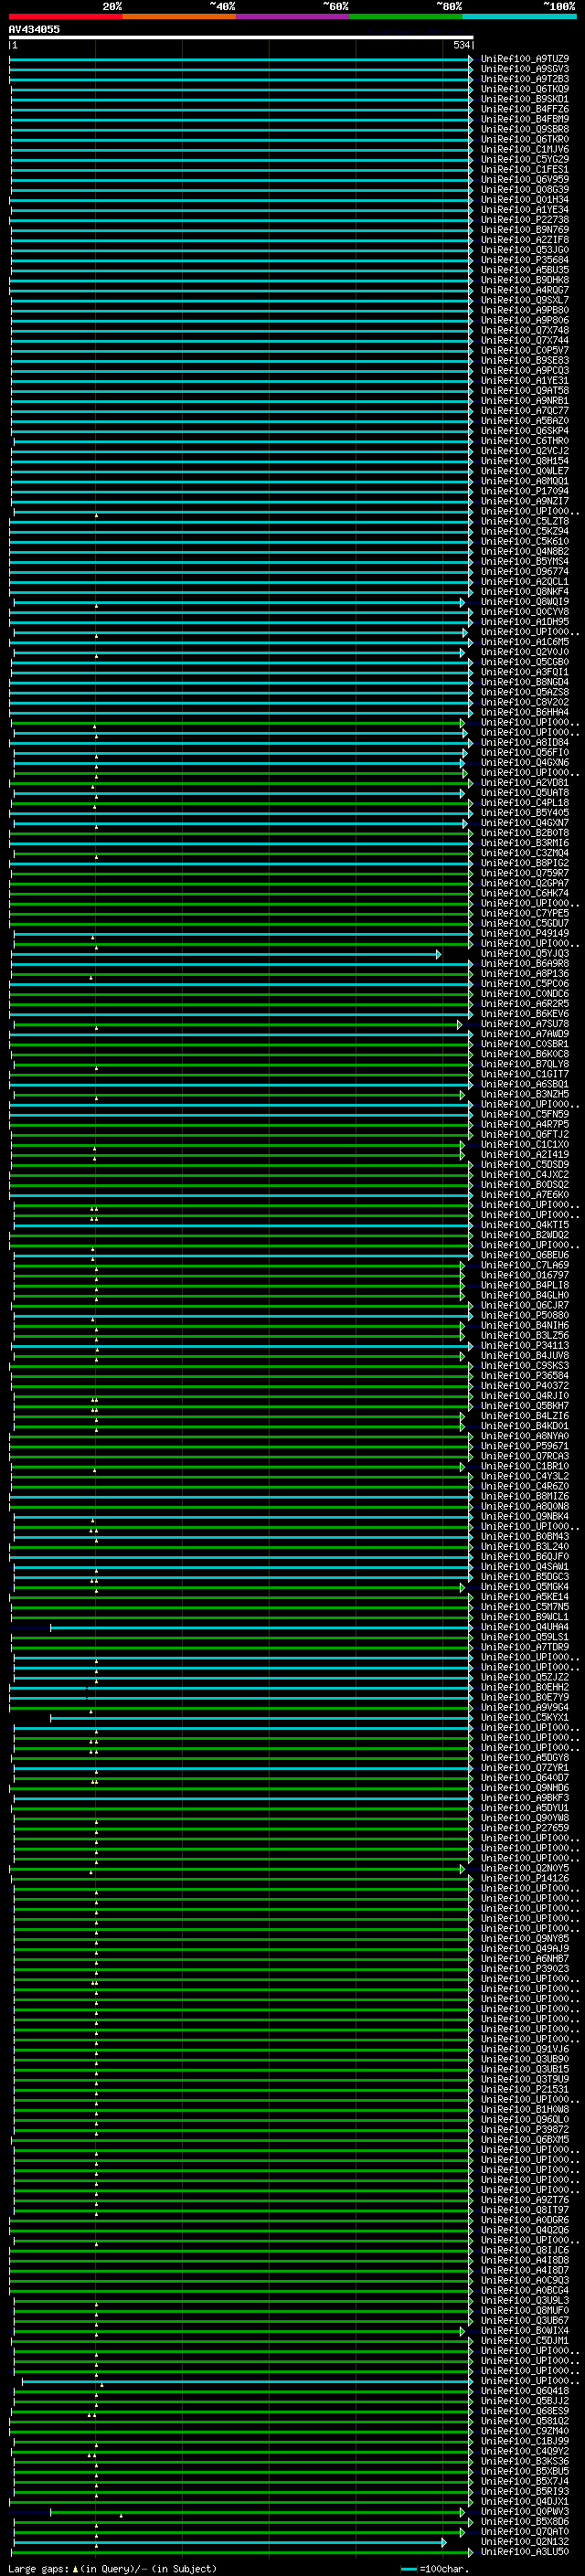Select the UniRef100_B4FBM9 hit label

tap(525, 119)
